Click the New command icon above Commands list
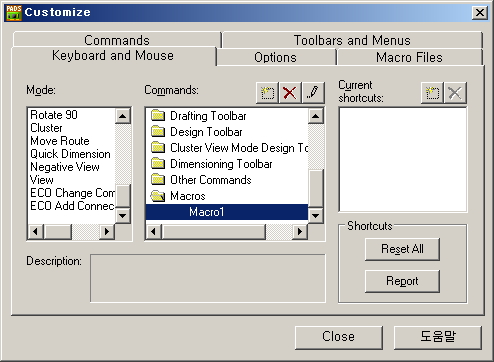 pyautogui.click(x=267, y=93)
